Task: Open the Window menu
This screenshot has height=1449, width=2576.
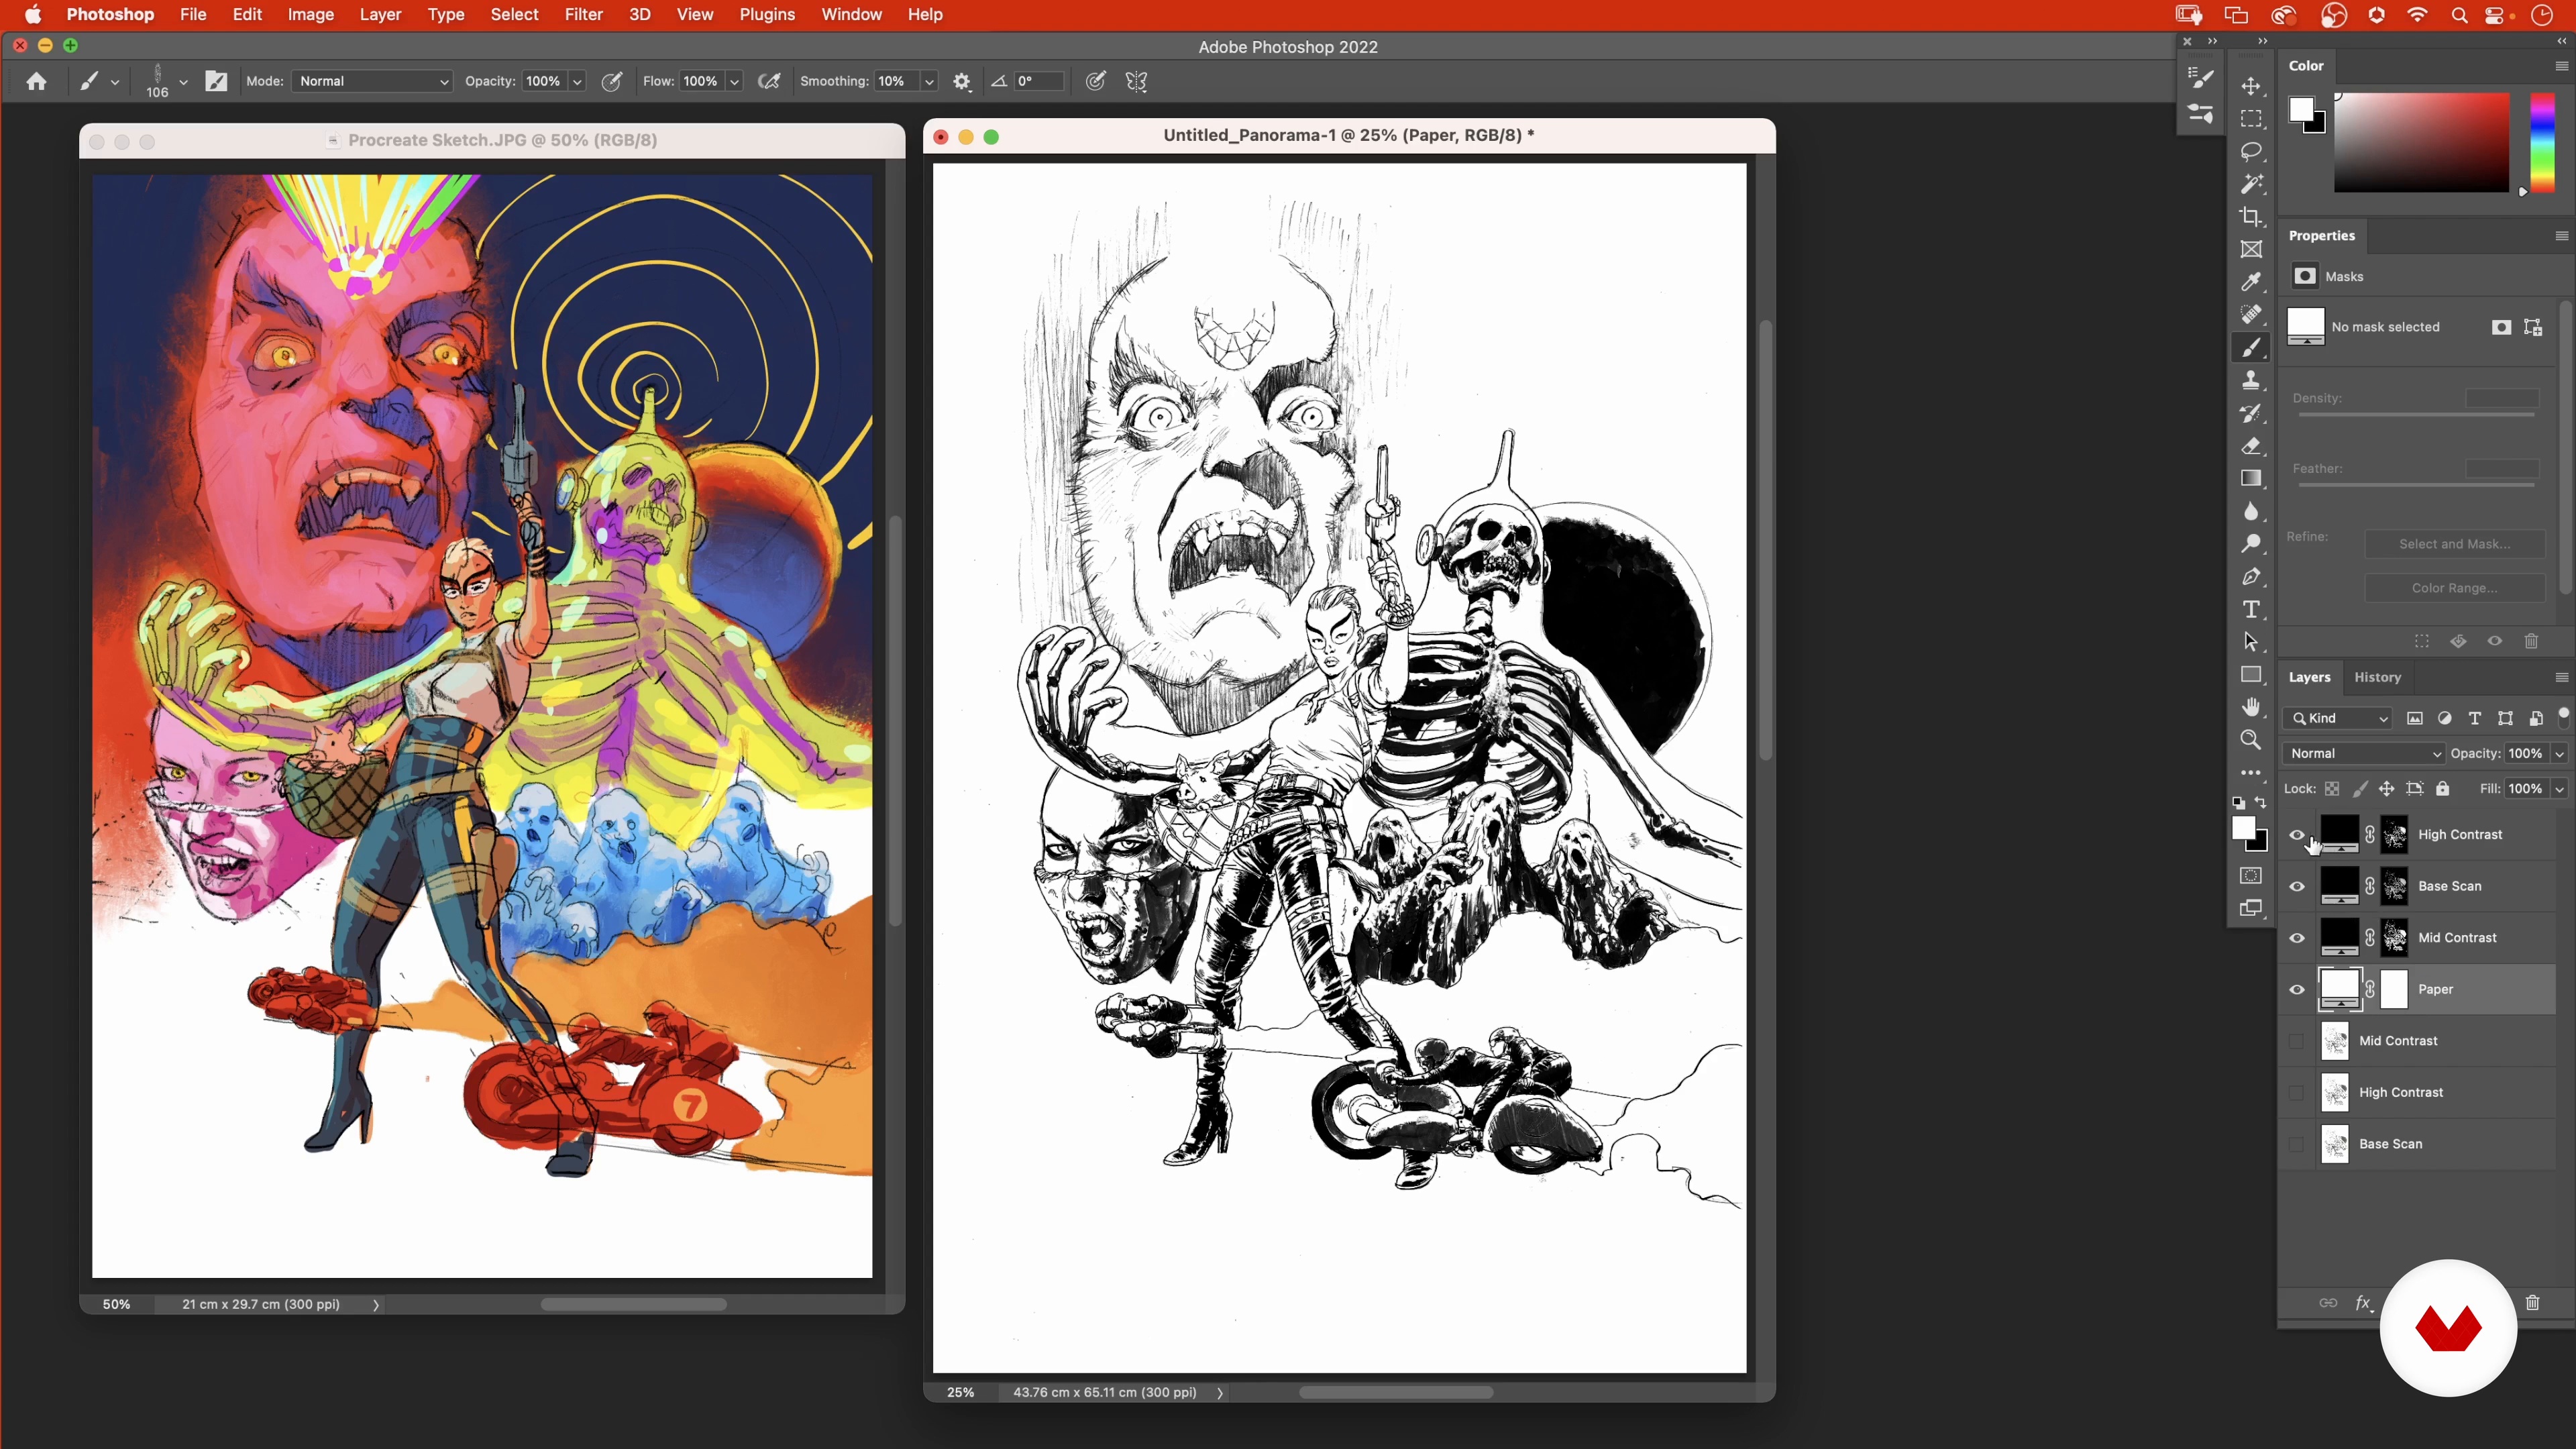Action: tap(851, 14)
